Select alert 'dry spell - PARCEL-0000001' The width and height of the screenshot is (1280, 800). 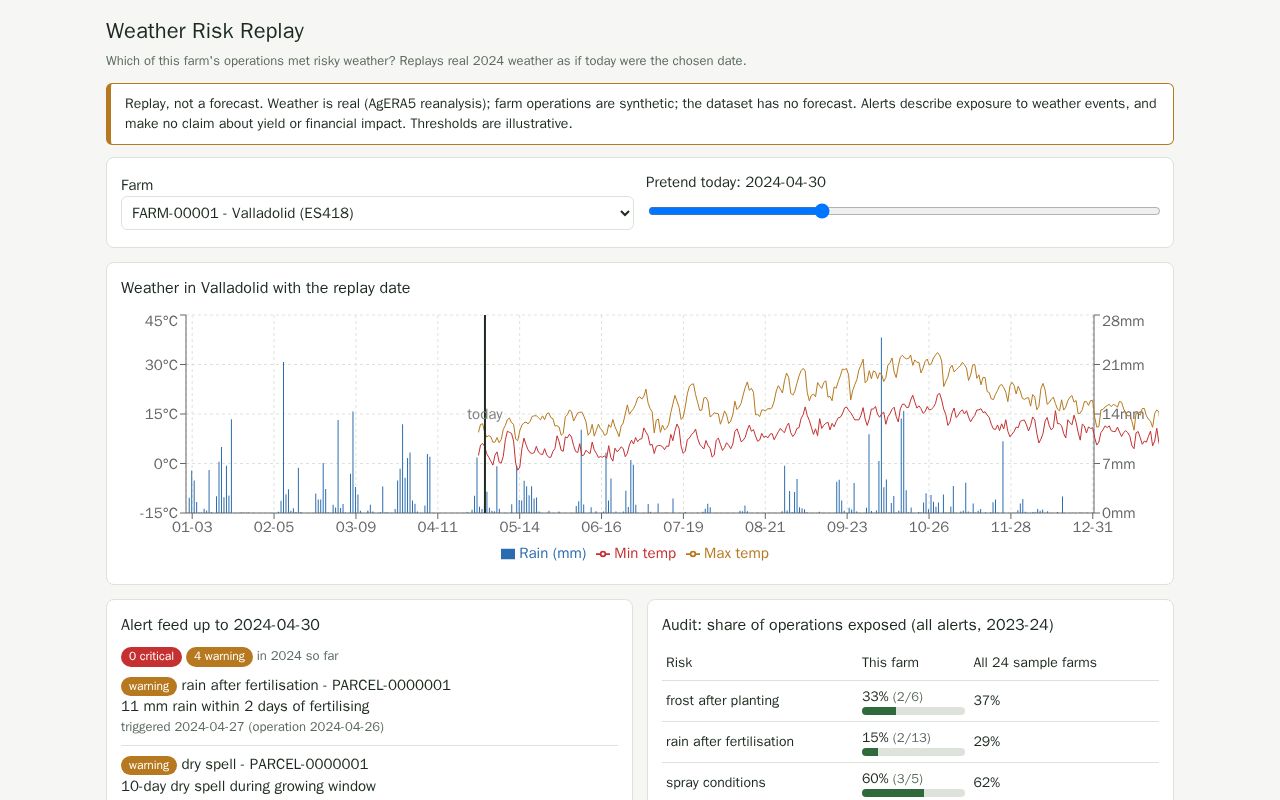(275, 765)
